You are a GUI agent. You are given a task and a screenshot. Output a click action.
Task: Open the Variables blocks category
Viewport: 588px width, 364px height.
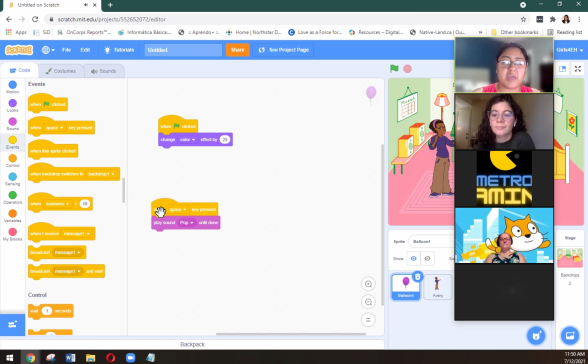click(12, 216)
